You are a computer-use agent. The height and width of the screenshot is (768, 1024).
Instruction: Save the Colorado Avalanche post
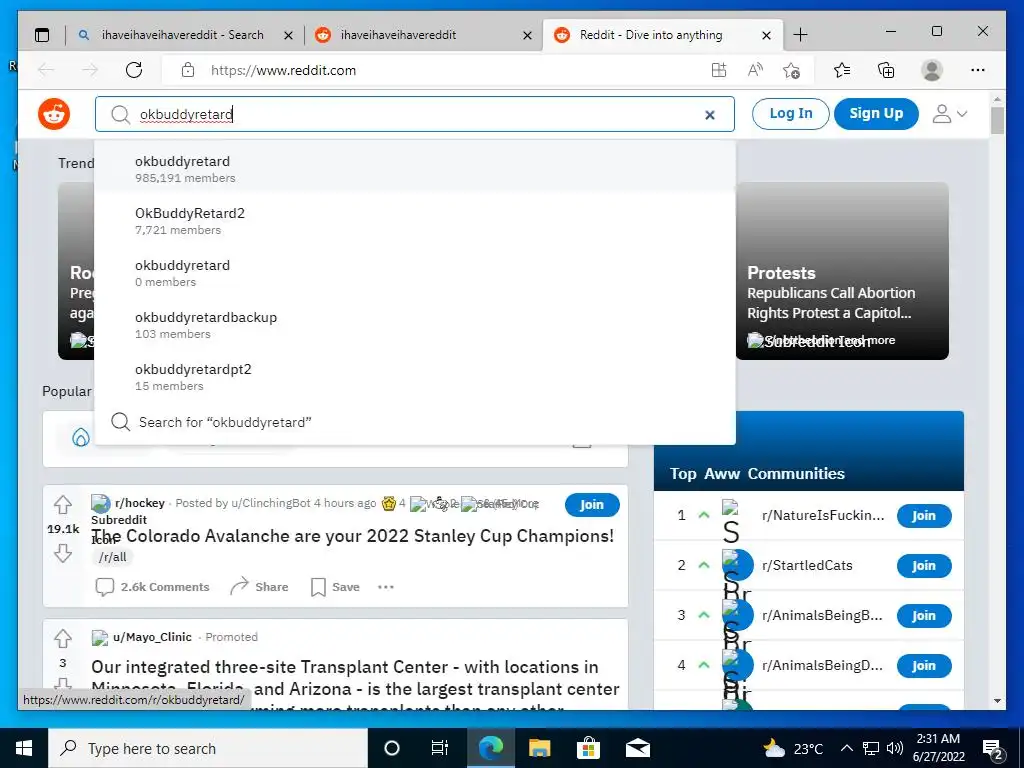pyautogui.click(x=335, y=586)
